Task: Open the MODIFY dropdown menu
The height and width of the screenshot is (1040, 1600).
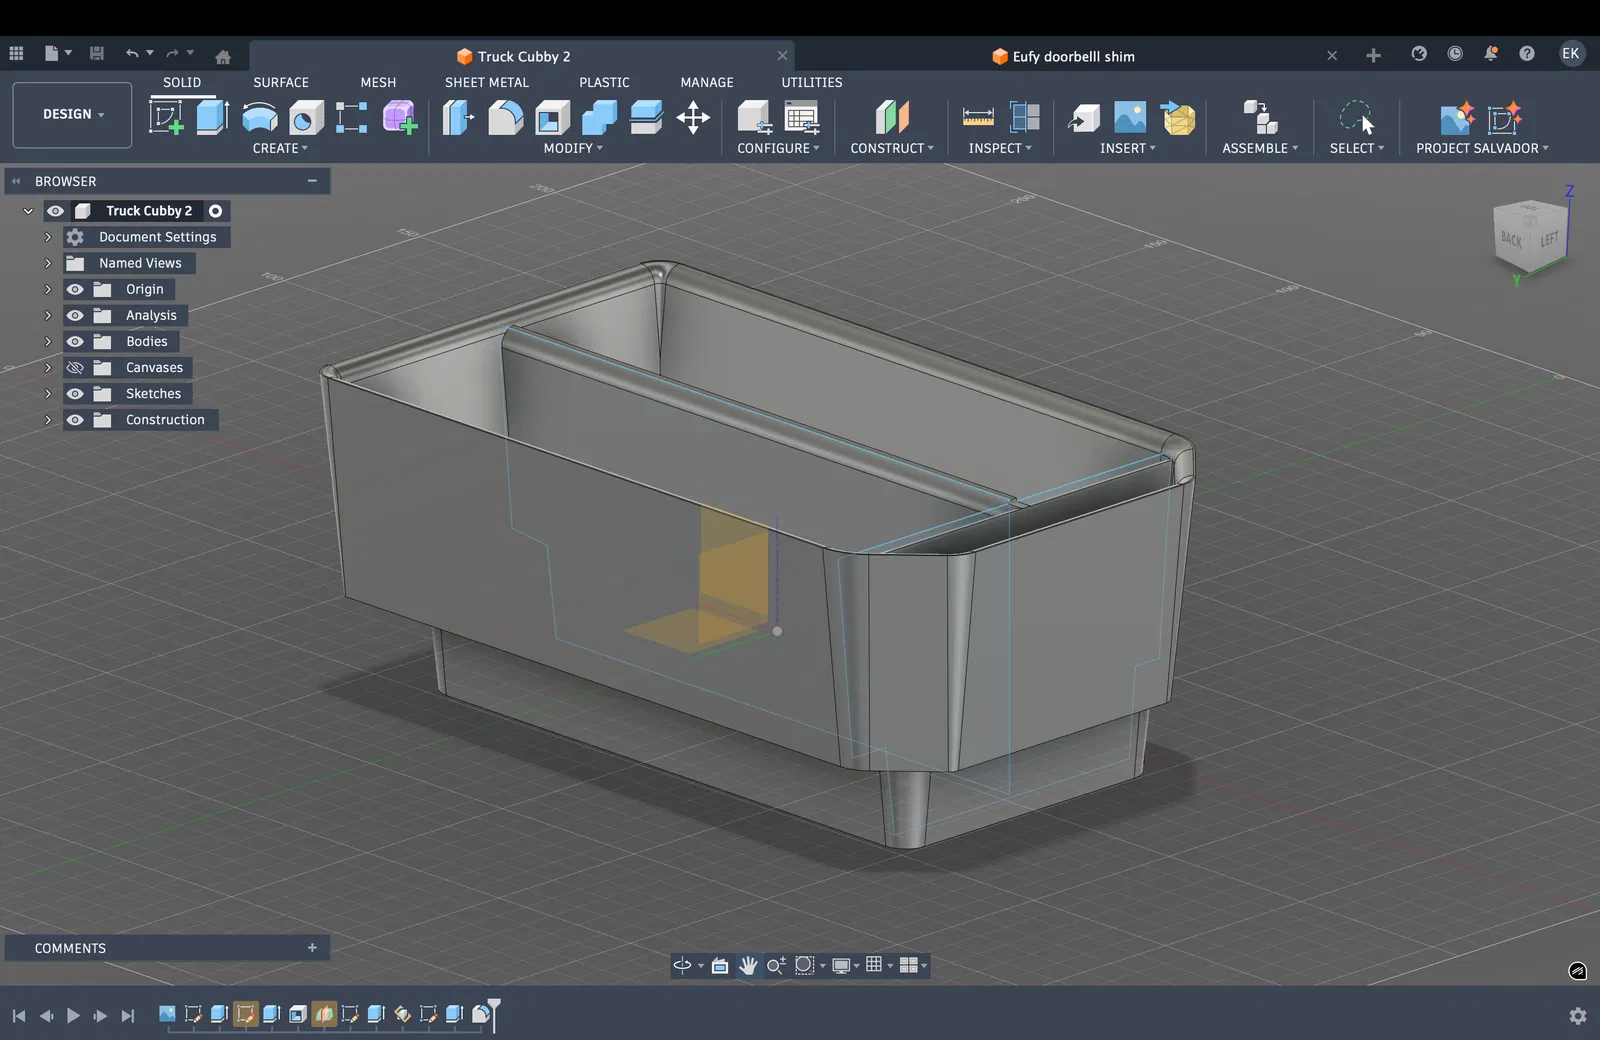Action: 572,148
